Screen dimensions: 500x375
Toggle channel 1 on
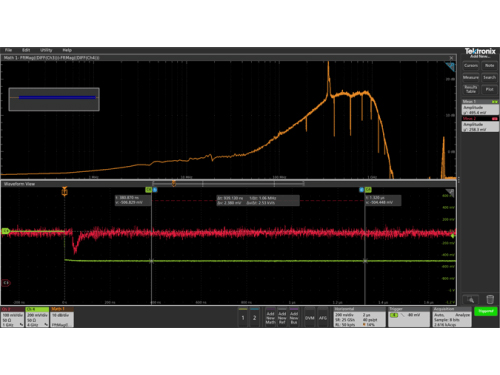pos(243,317)
